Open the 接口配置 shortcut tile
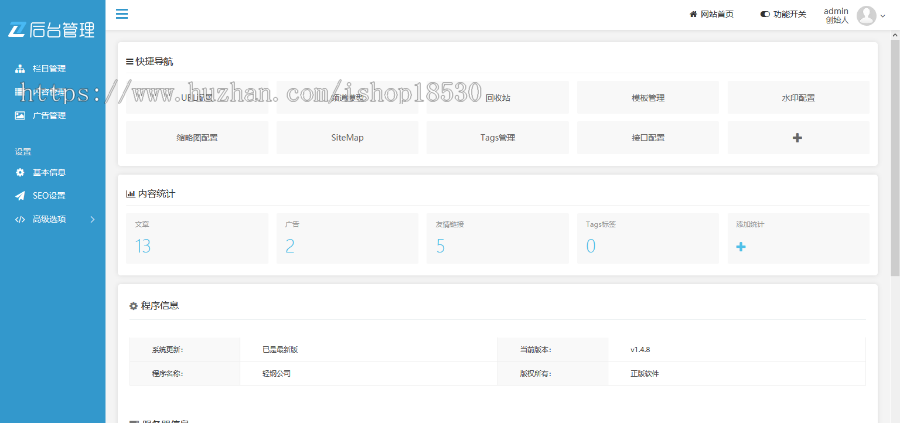Screen dimensions: 900x423 [647, 138]
